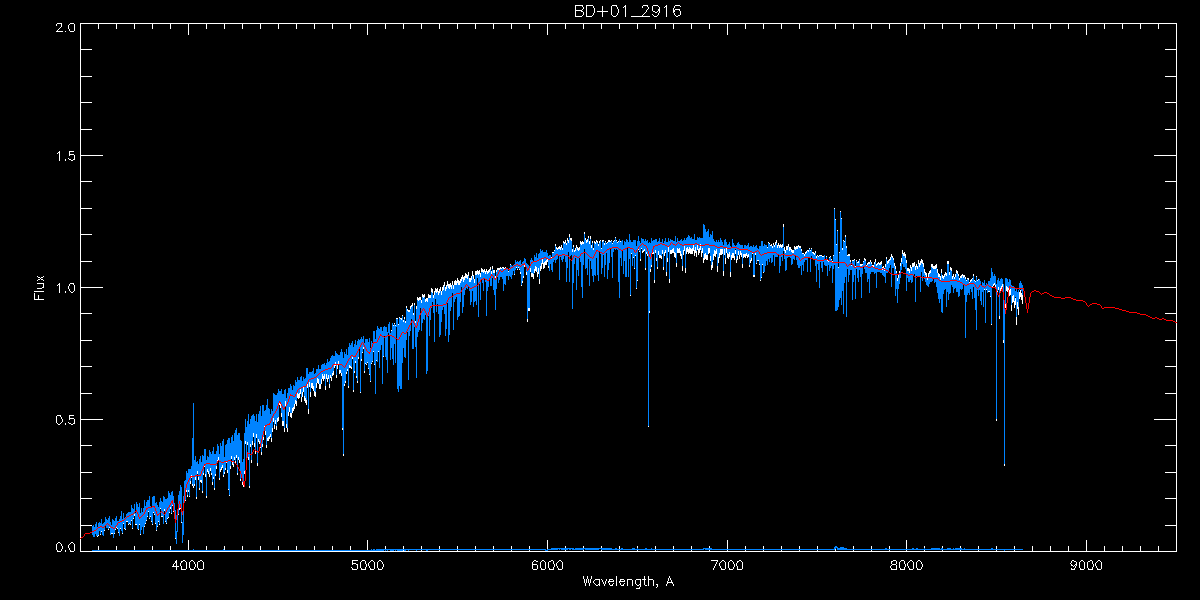Screen dimensions: 1200x600
Task: Click the deepest absorption line near 8540
Action: (x=1004, y=462)
